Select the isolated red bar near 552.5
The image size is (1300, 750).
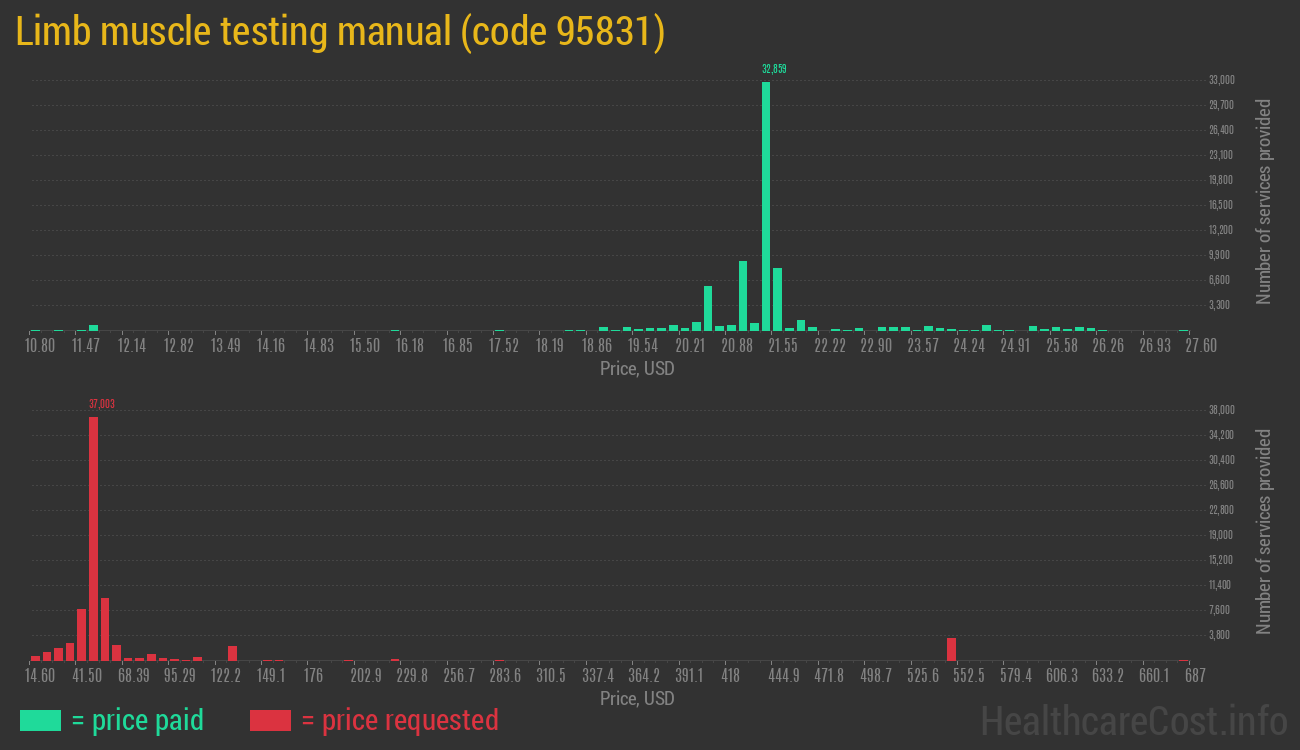[951, 649]
